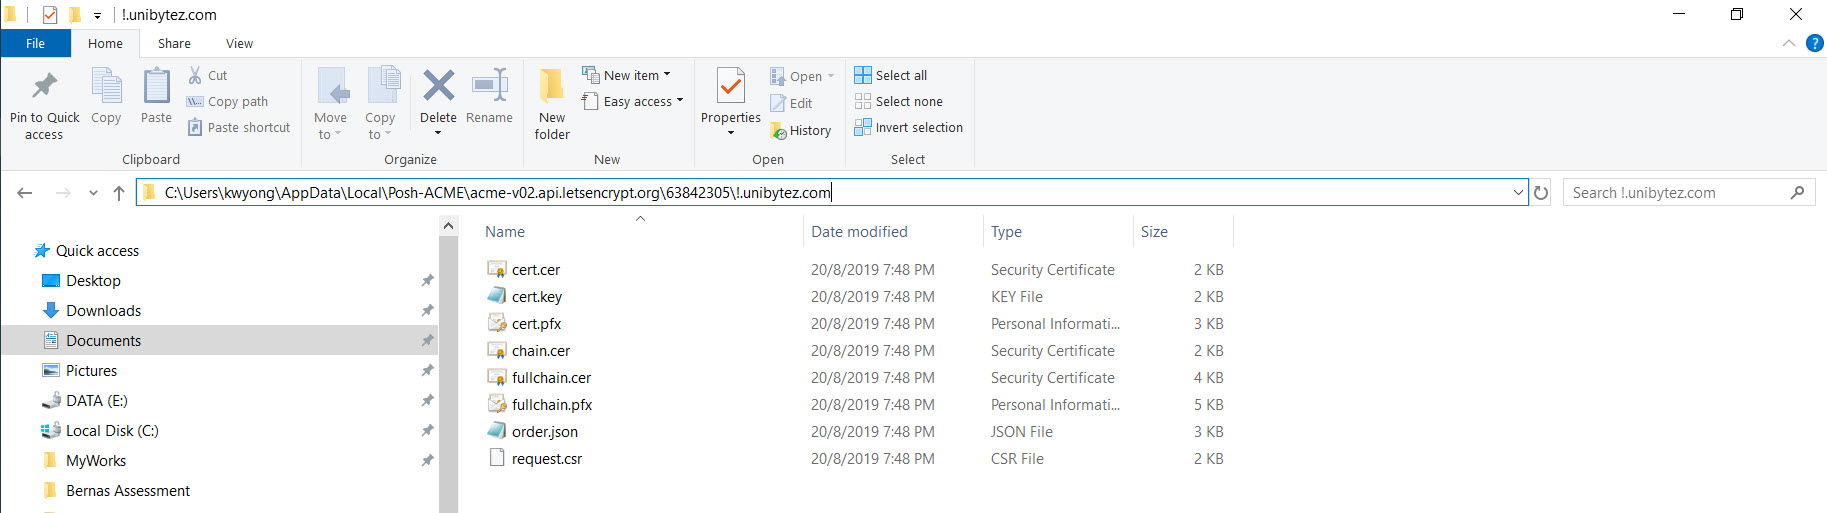
Task: Click the Paste ribbon button
Action: [156, 98]
